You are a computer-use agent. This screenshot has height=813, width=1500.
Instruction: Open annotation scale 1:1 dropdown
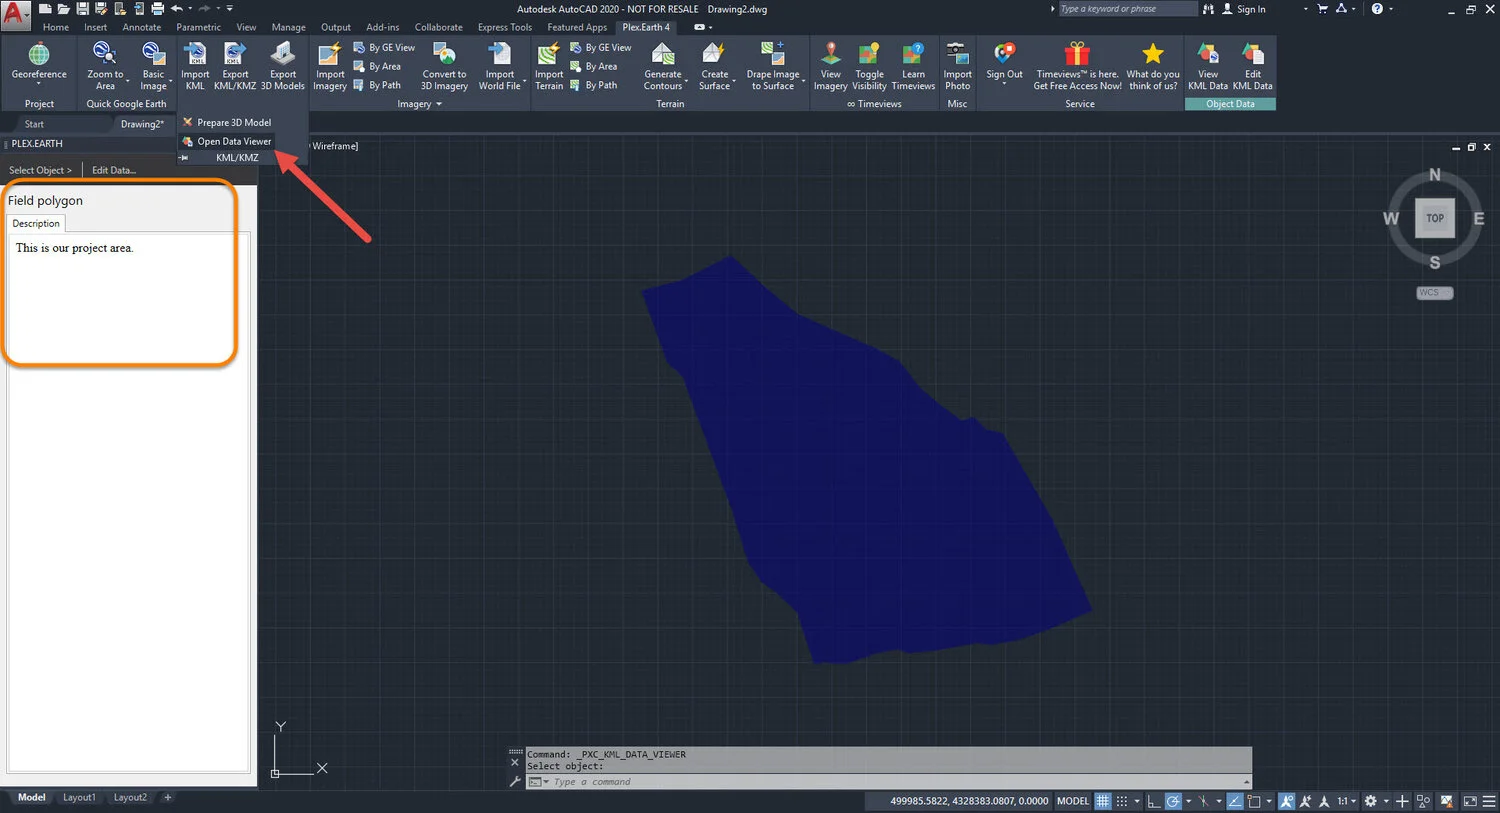coord(1347,801)
